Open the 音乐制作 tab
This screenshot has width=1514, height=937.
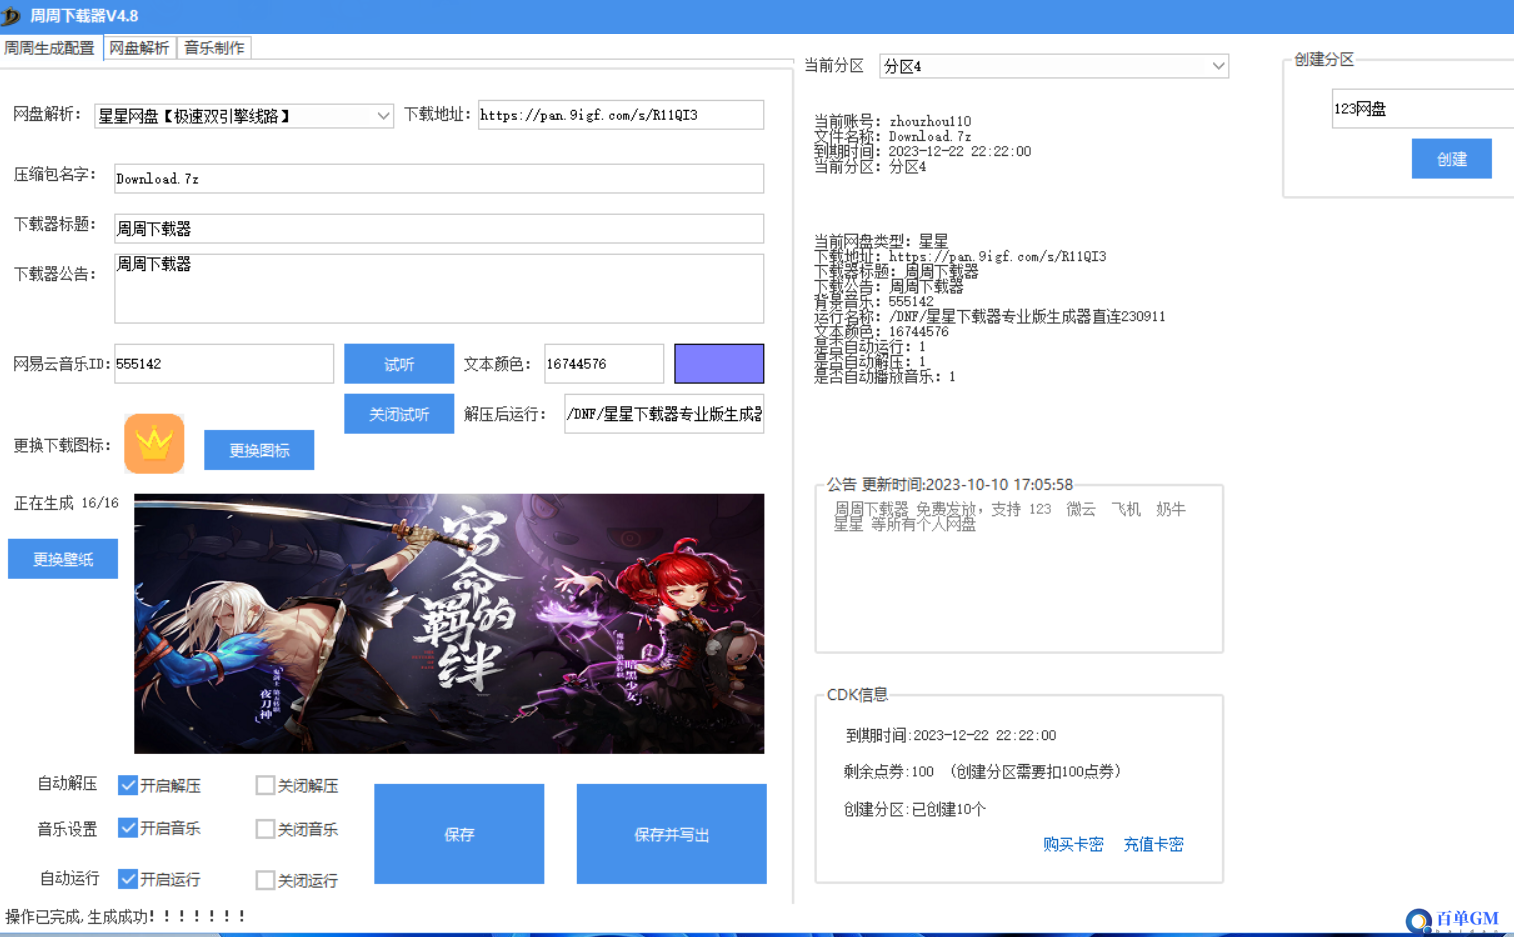(x=214, y=48)
